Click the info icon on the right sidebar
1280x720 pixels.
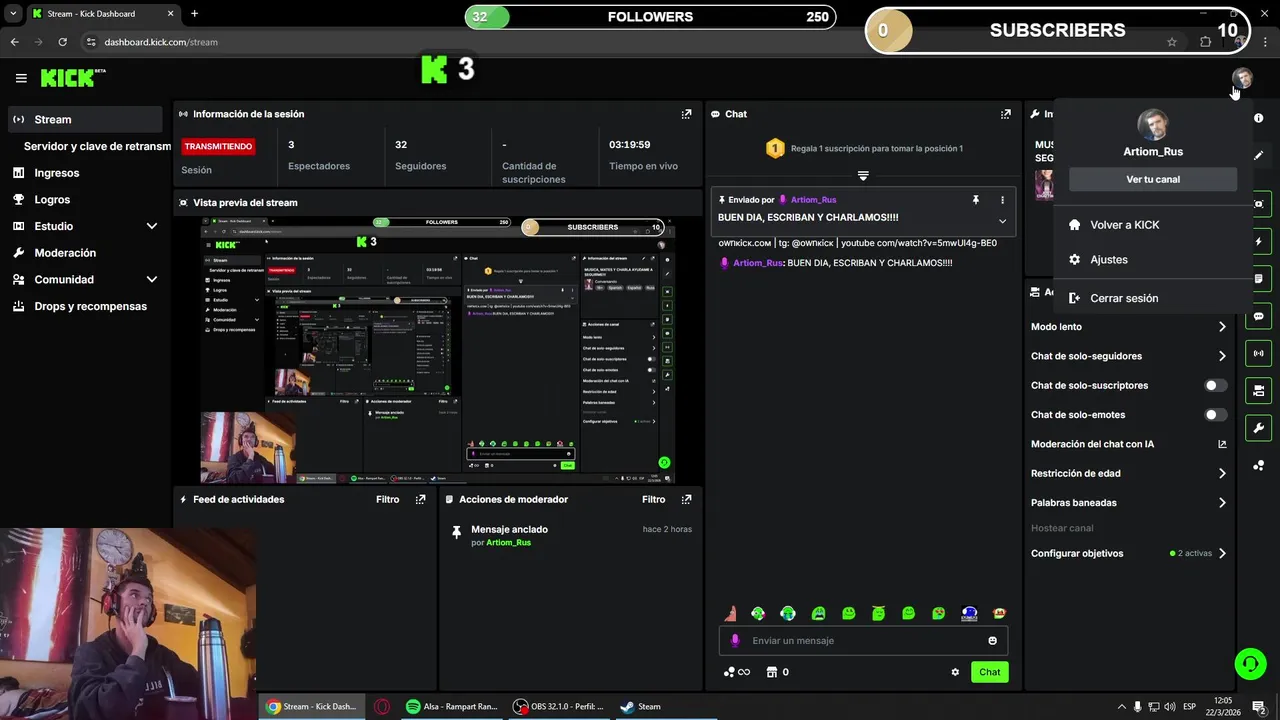(1258, 118)
